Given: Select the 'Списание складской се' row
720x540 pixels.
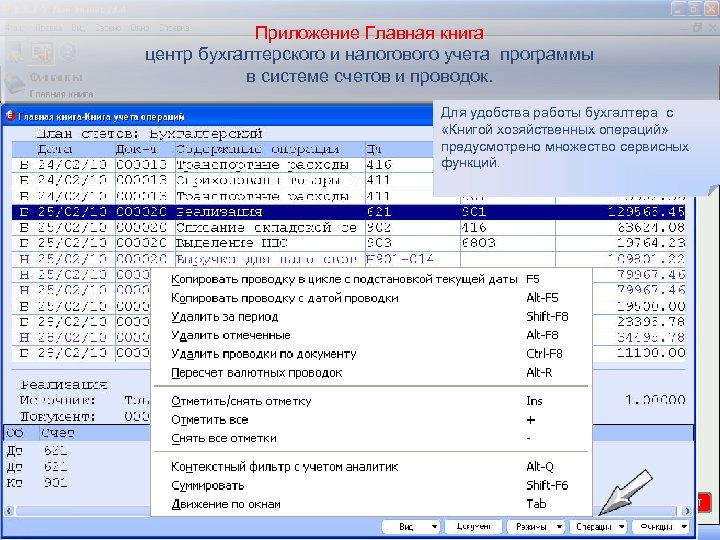Looking at the screenshot, I should click(x=349, y=227).
